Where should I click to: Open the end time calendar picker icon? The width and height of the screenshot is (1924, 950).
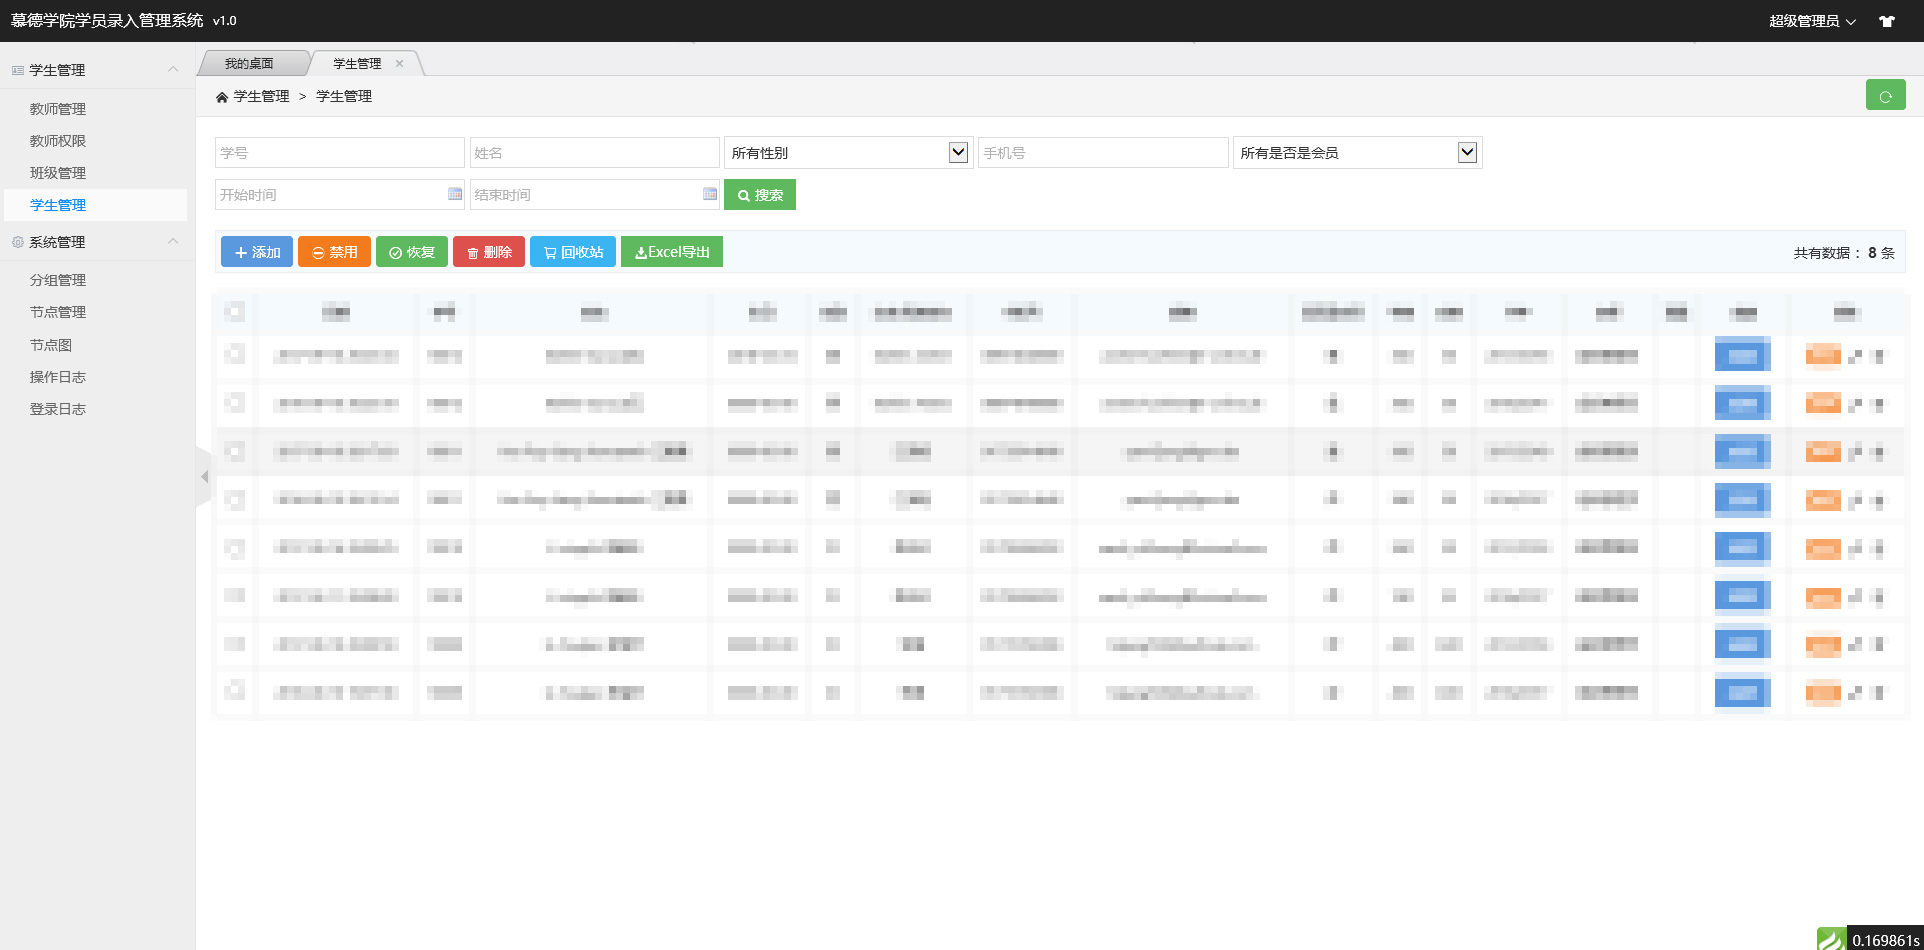click(710, 194)
